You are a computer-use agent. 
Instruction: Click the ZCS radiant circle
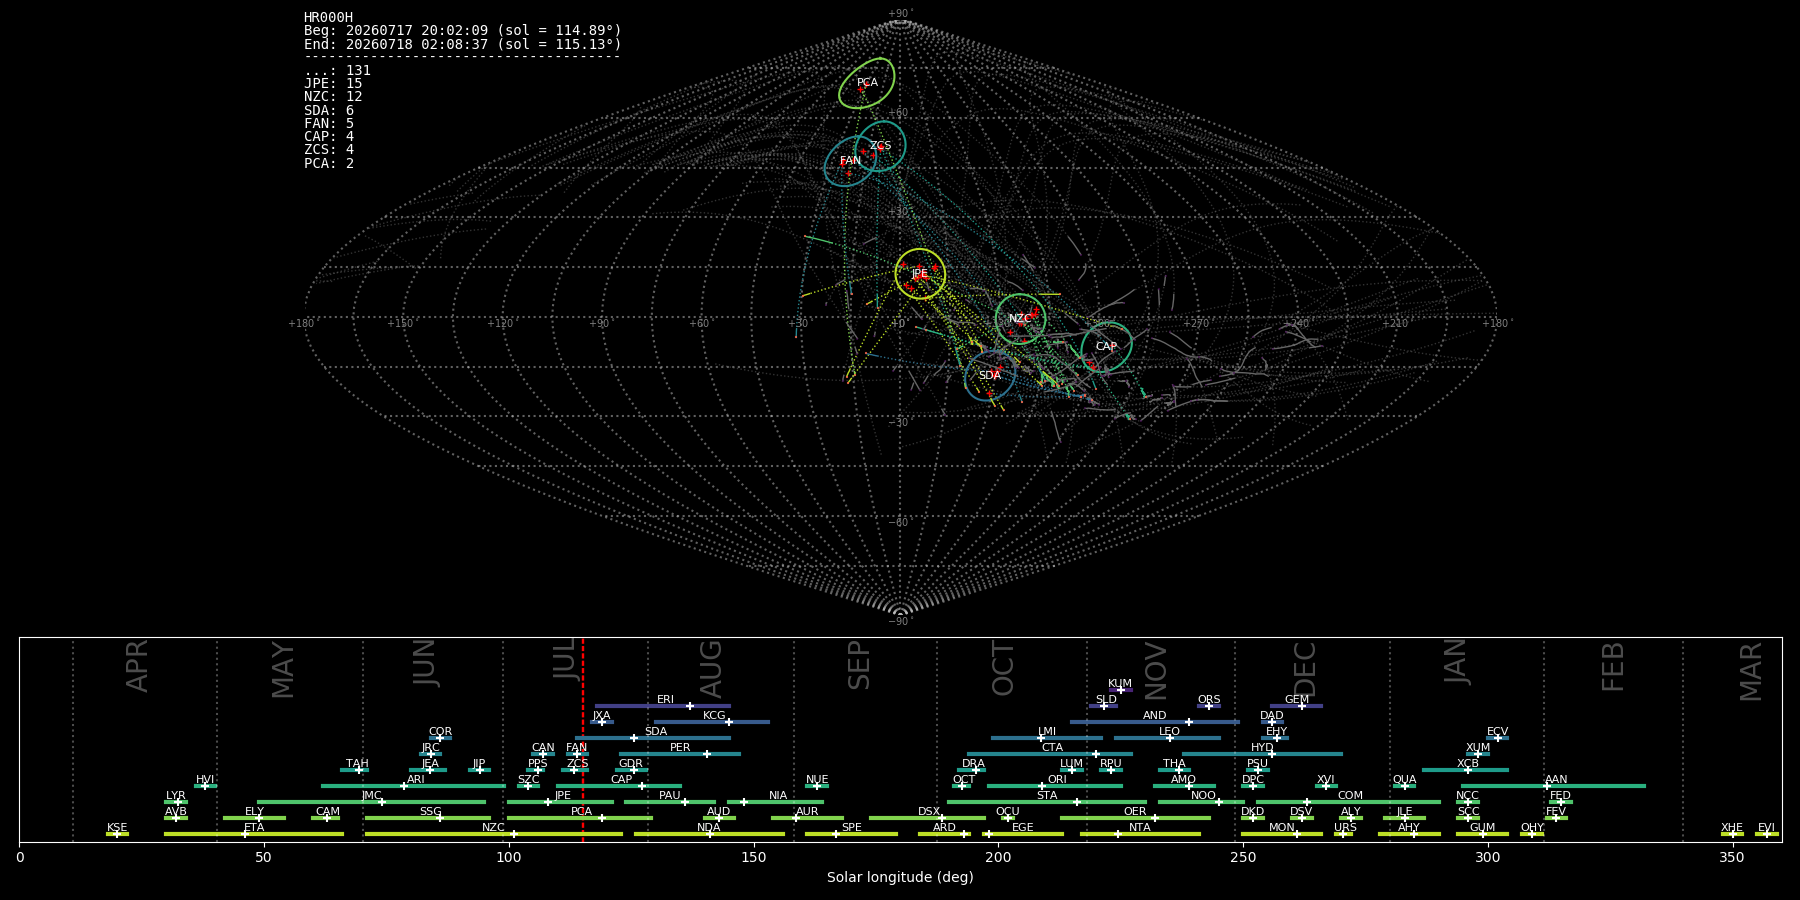pos(880,146)
